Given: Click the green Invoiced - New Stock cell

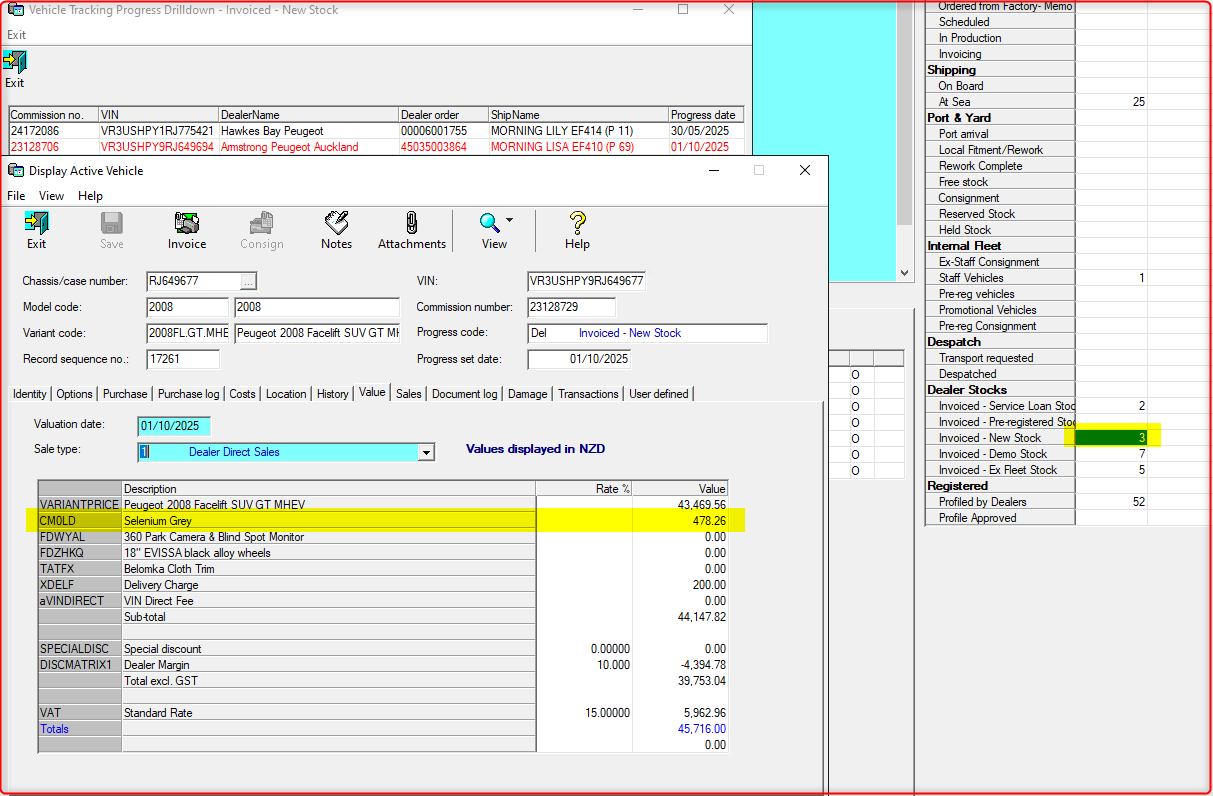Looking at the screenshot, I should pyautogui.click(x=1111, y=438).
